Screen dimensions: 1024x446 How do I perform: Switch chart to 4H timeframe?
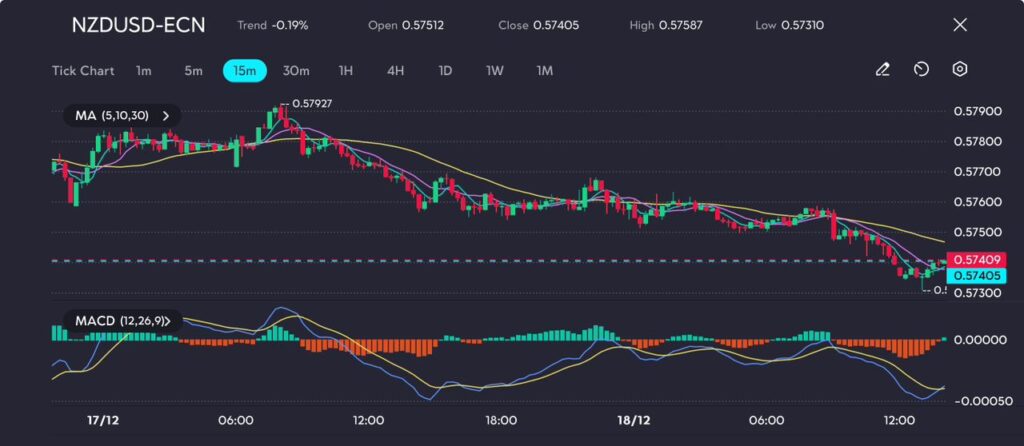coord(396,71)
